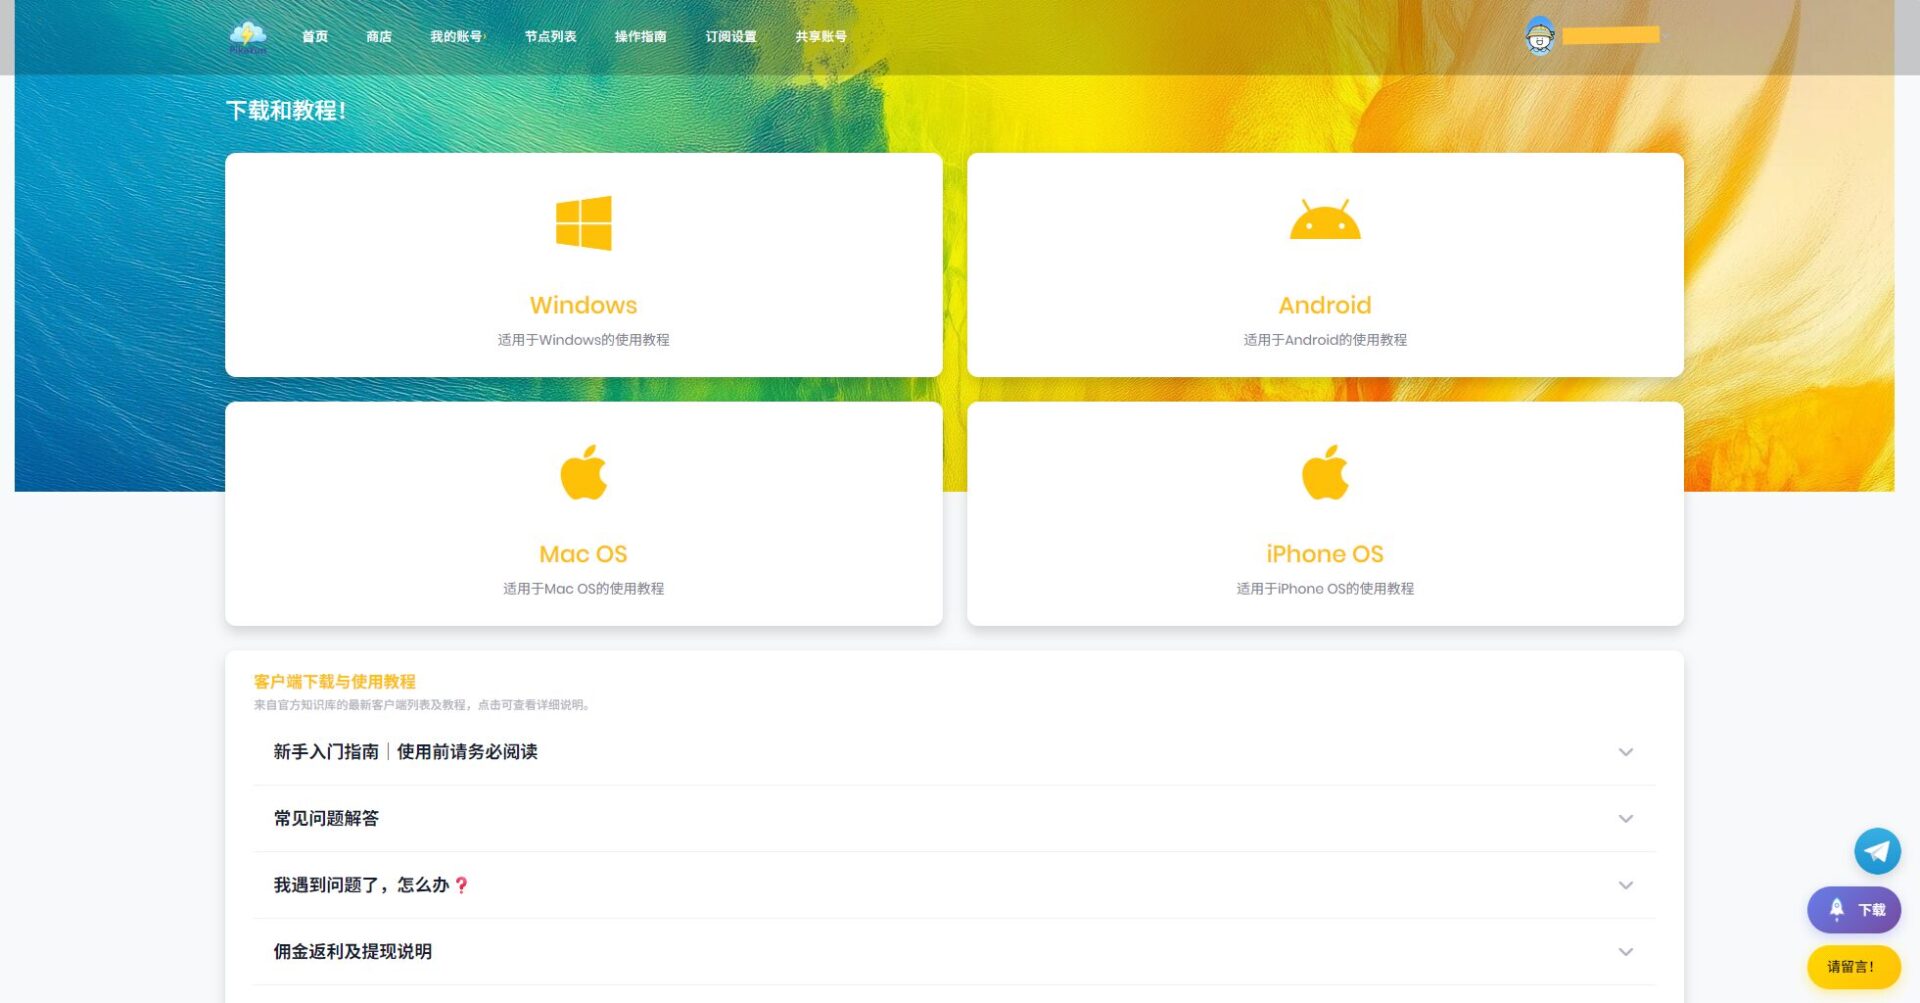Screen dimensions: 1920x1003
Task: Click the Windows logo icon
Action: tap(583, 222)
